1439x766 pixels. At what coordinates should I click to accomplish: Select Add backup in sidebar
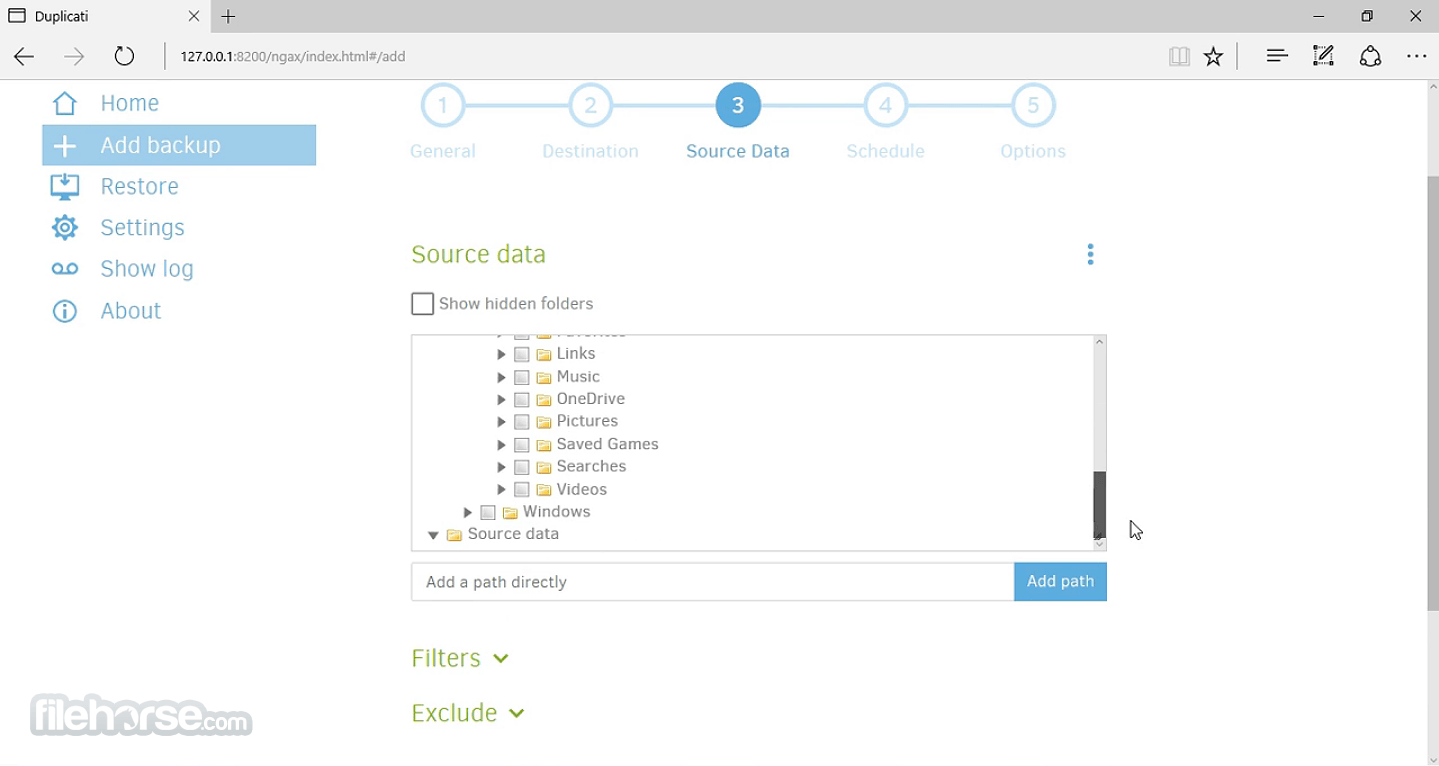click(x=179, y=145)
